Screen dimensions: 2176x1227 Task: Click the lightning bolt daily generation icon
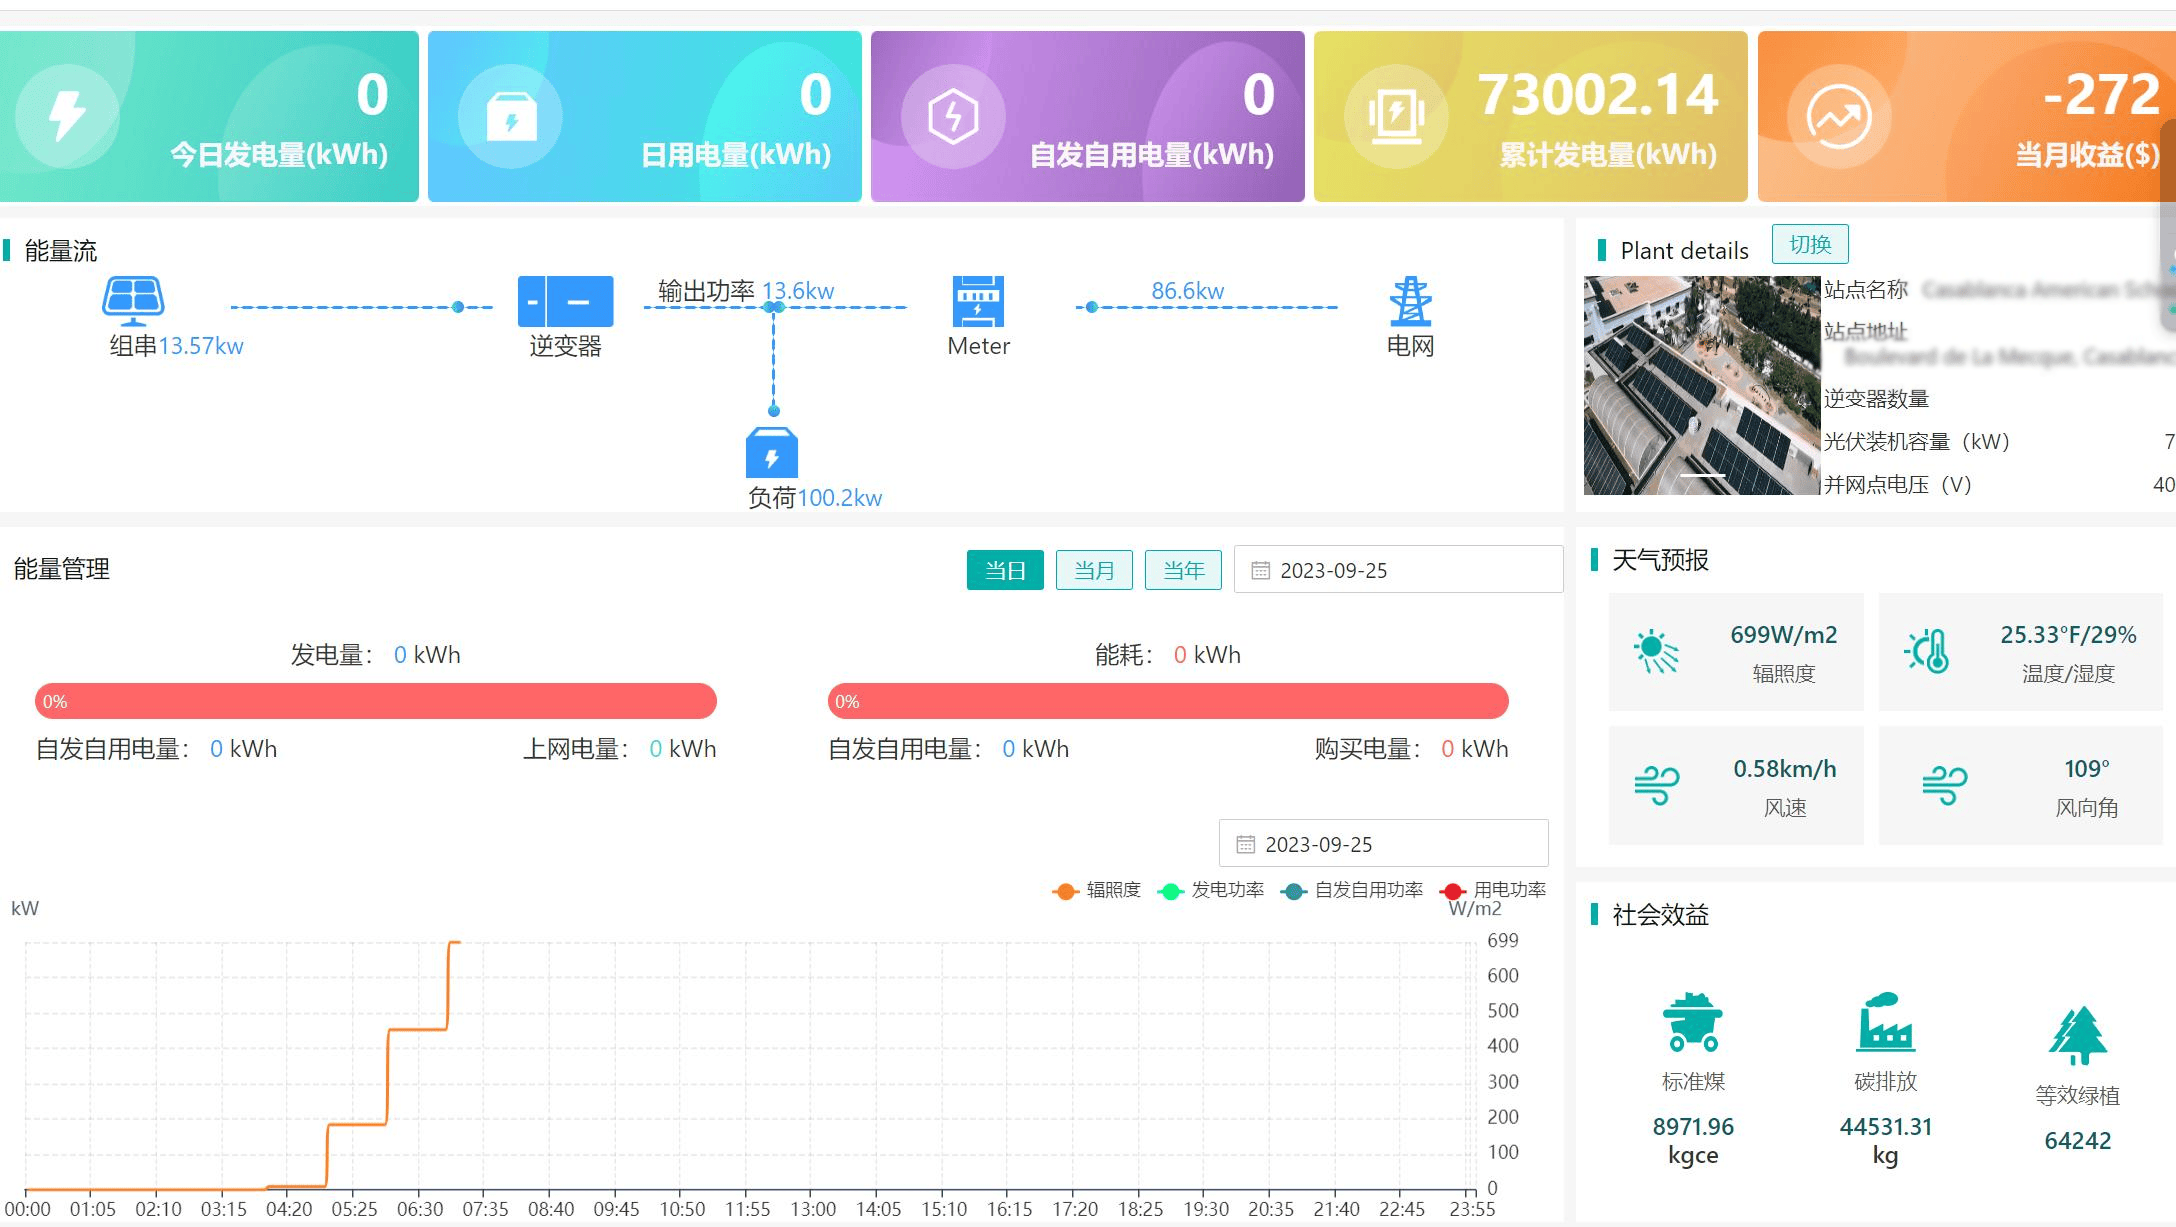coord(67,115)
